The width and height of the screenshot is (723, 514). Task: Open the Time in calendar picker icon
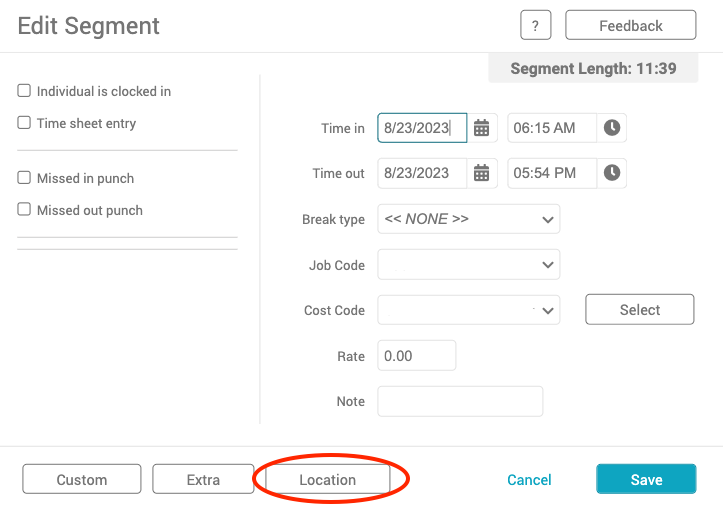[481, 128]
